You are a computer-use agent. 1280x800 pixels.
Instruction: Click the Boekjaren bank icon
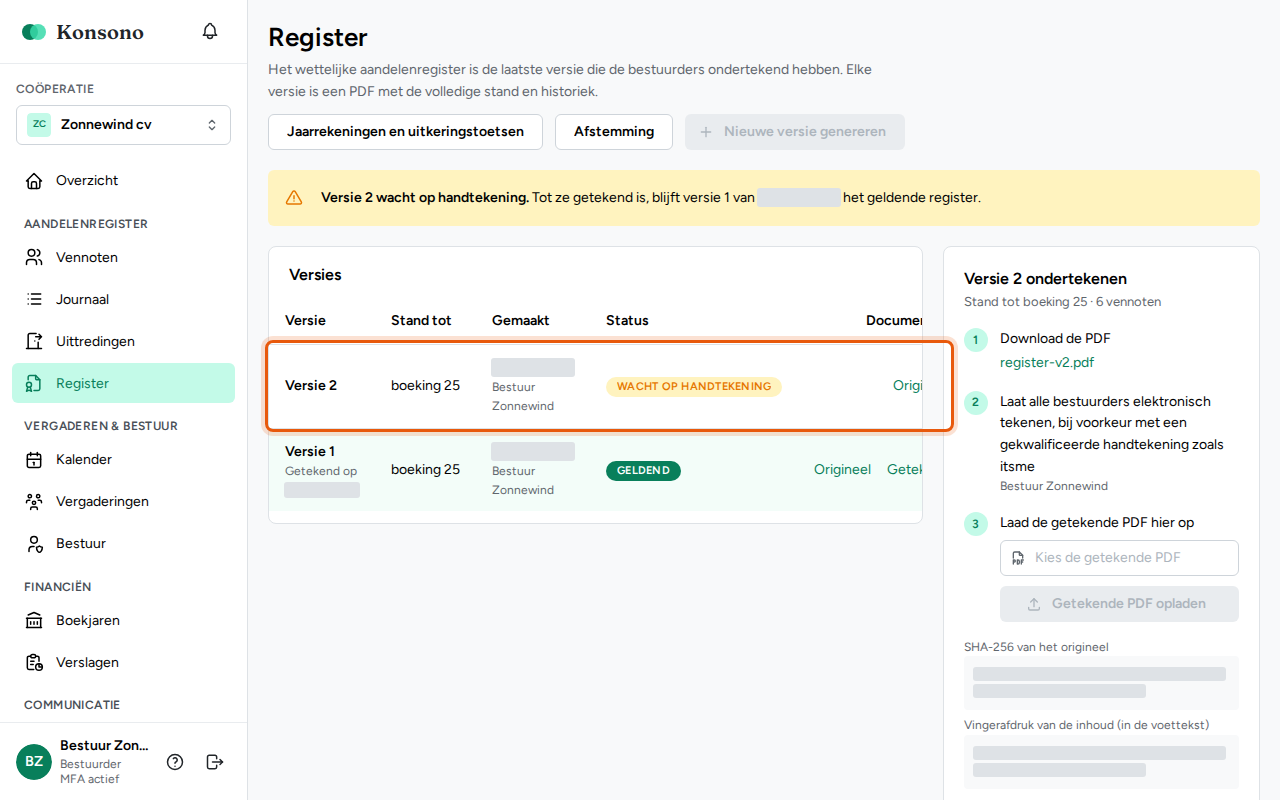[x=35, y=621]
